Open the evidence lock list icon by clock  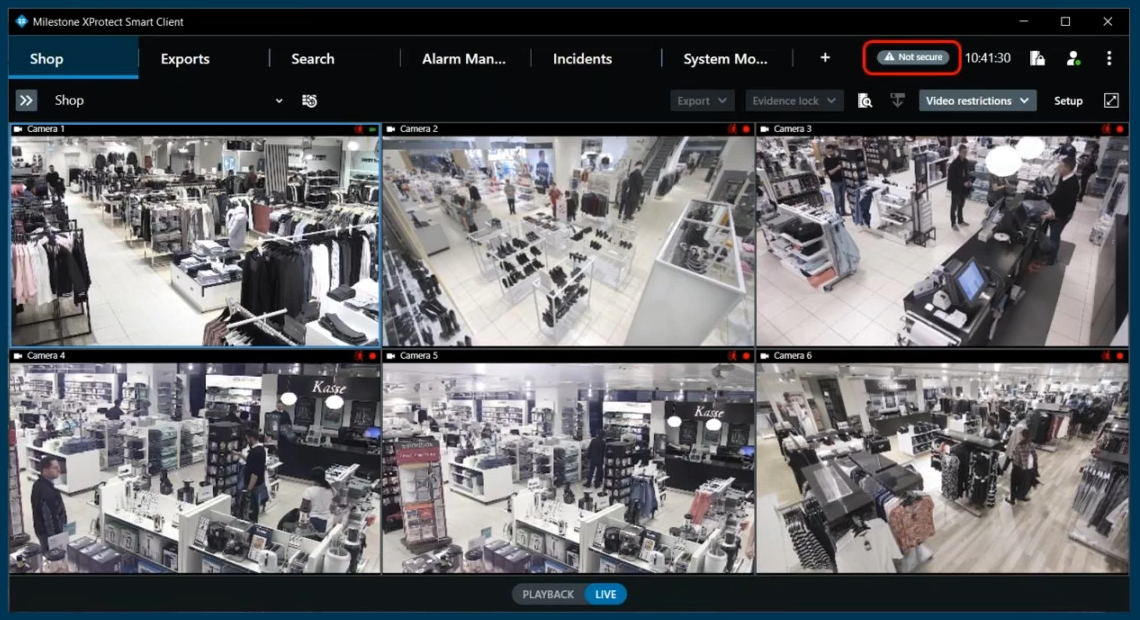pyautogui.click(x=1037, y=58)
